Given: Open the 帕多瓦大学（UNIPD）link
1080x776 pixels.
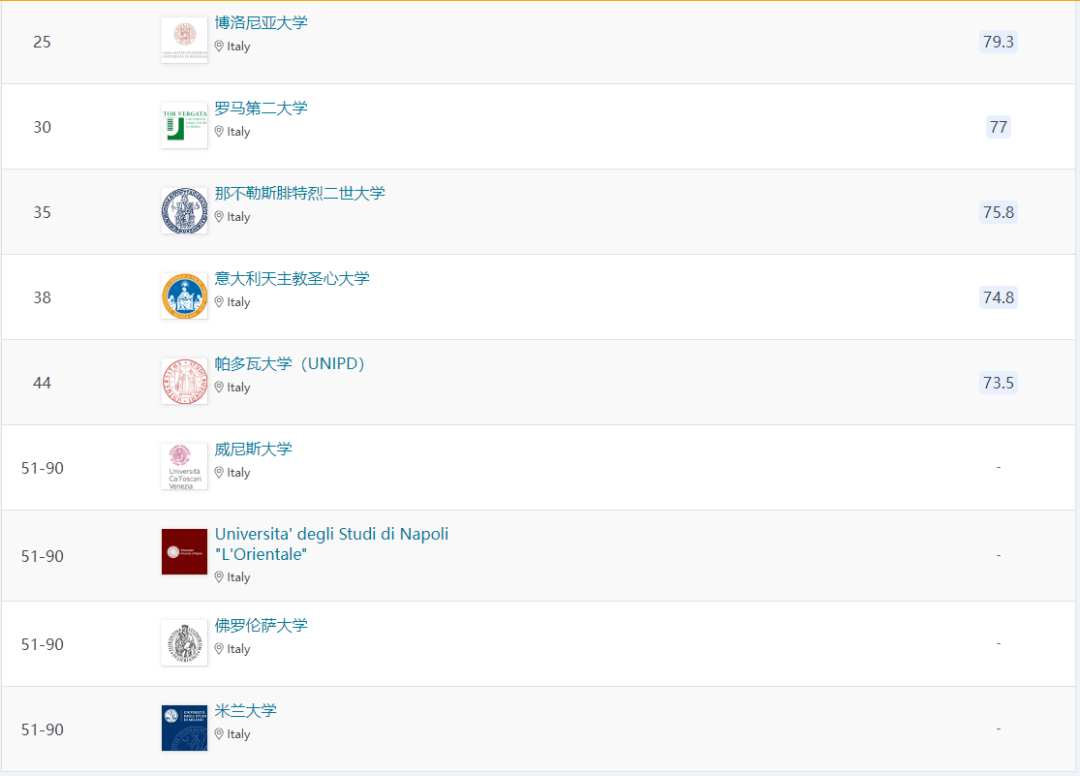Looking at the screenshot, I should tap(289, 364).
